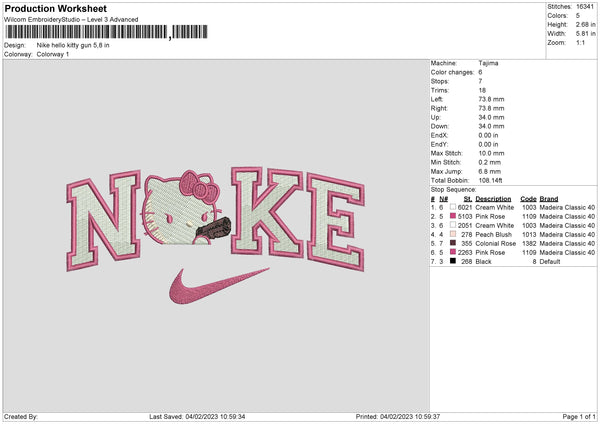600x424 pixels.
Task: Click "Pink Rose" description in row 2
Action: pos(490,216)
